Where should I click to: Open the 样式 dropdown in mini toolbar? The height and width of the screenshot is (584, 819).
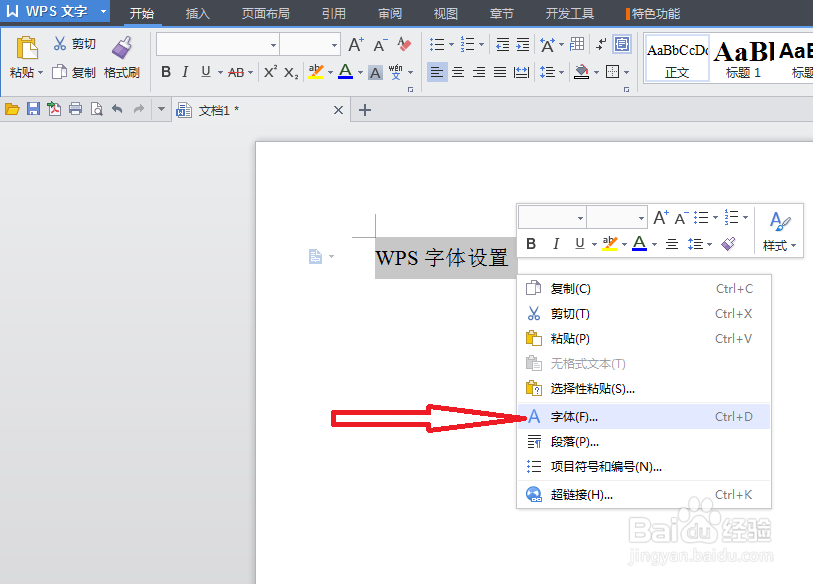[779, 230]
